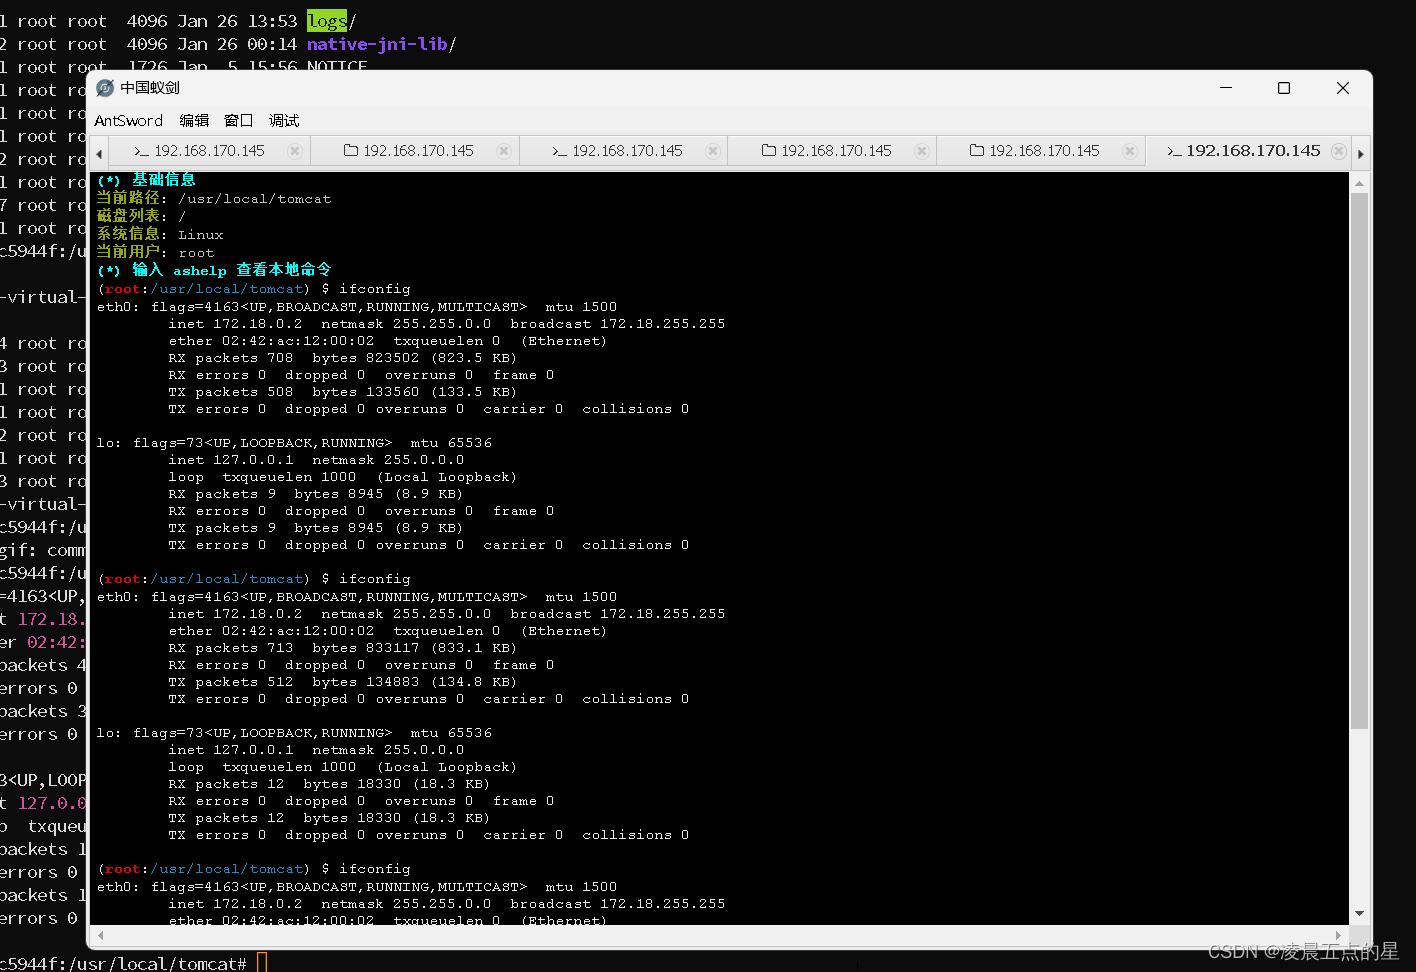Open the 调试 menu
Screen dimensions: 1416x972
pyautogui.click(x=284, y=121)
